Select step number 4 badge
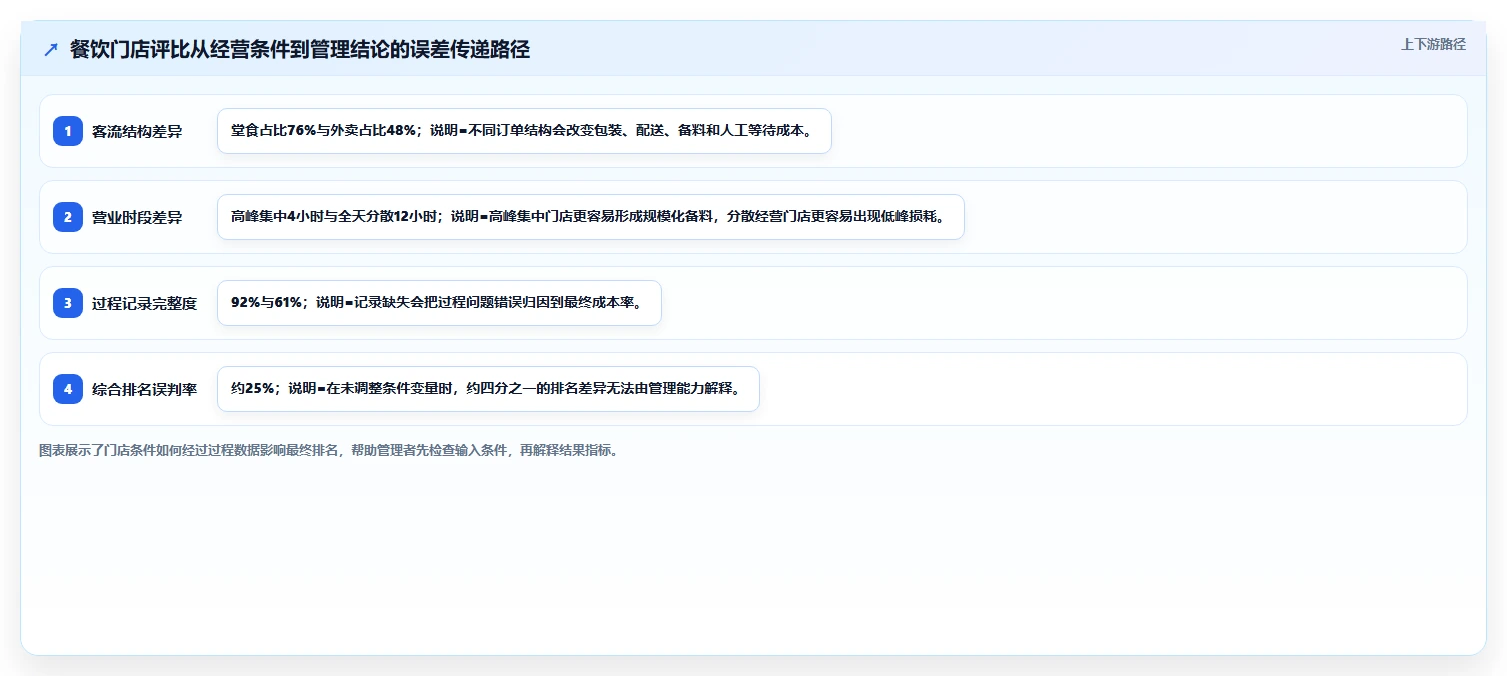 click(x=68, y=389)
